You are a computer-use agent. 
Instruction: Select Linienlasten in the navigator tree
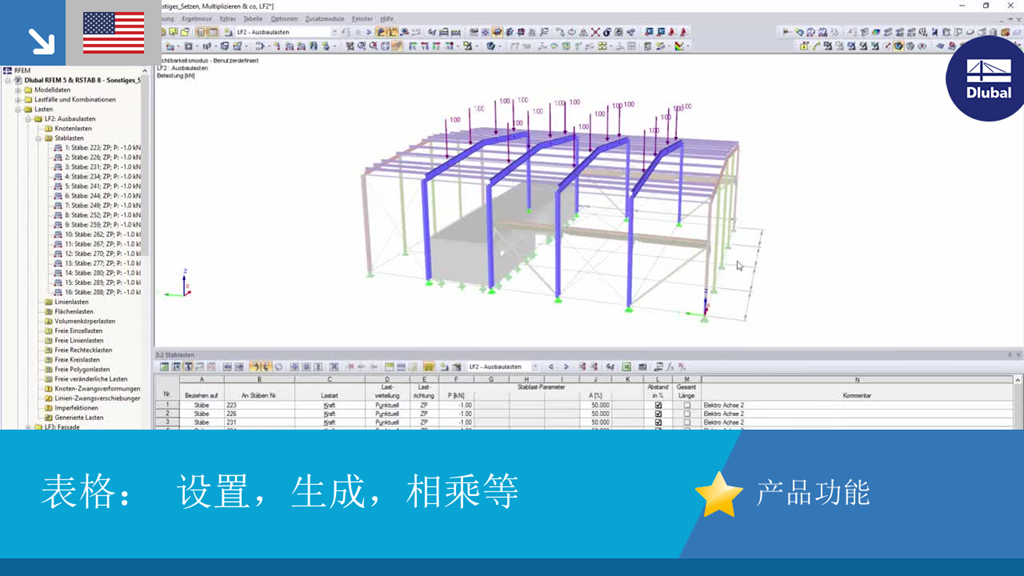click(x=72, y=302)
